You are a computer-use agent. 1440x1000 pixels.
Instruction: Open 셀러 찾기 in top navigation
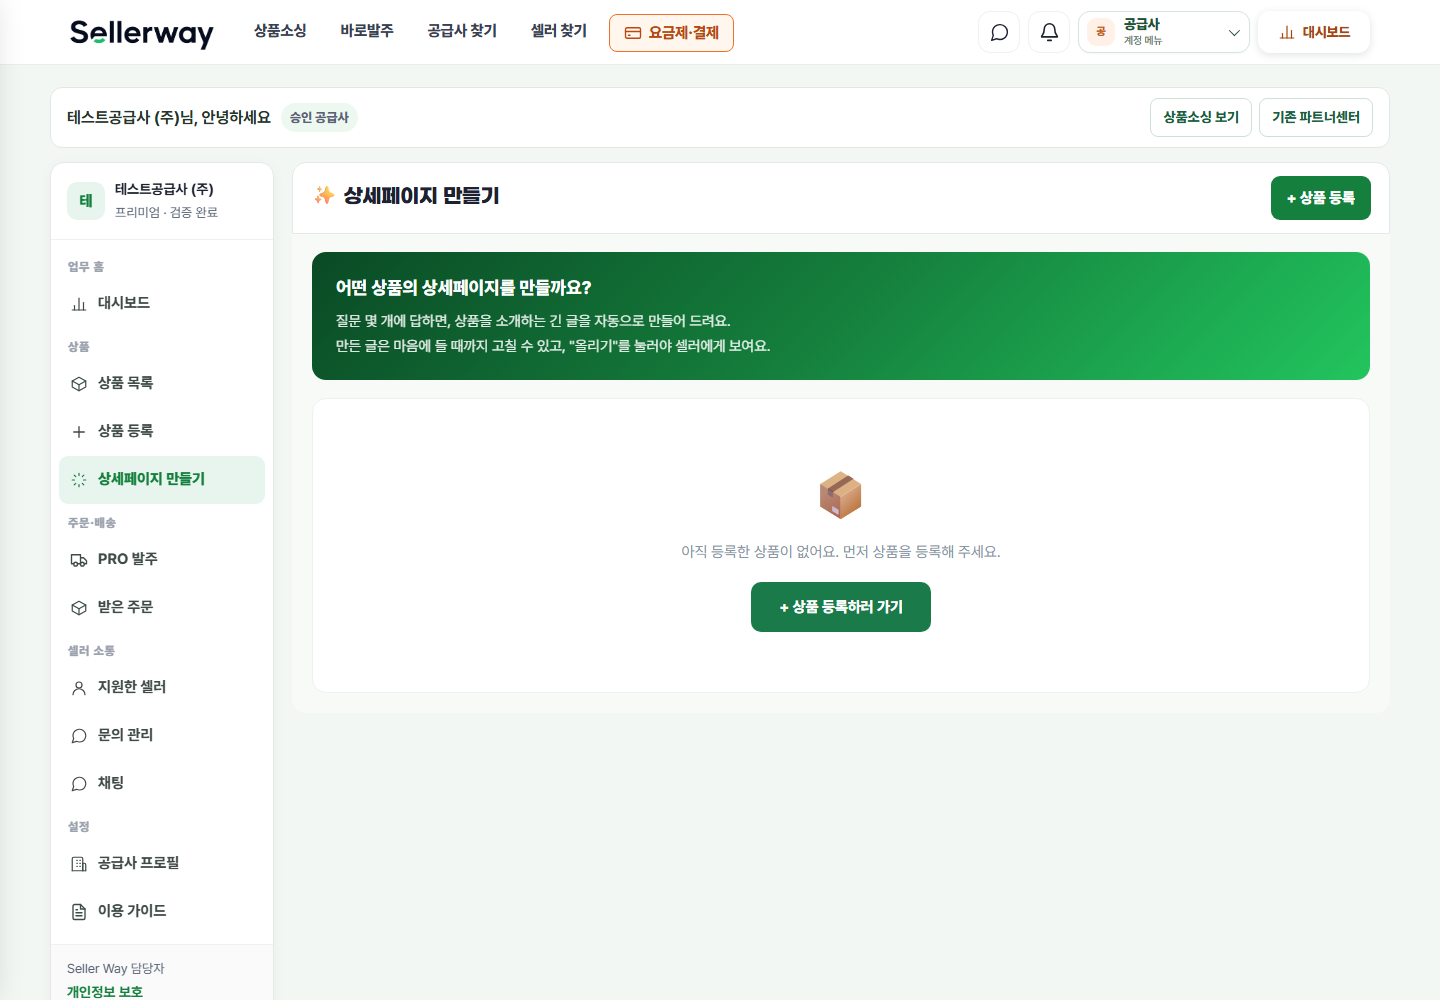click(x=559, y=31)
